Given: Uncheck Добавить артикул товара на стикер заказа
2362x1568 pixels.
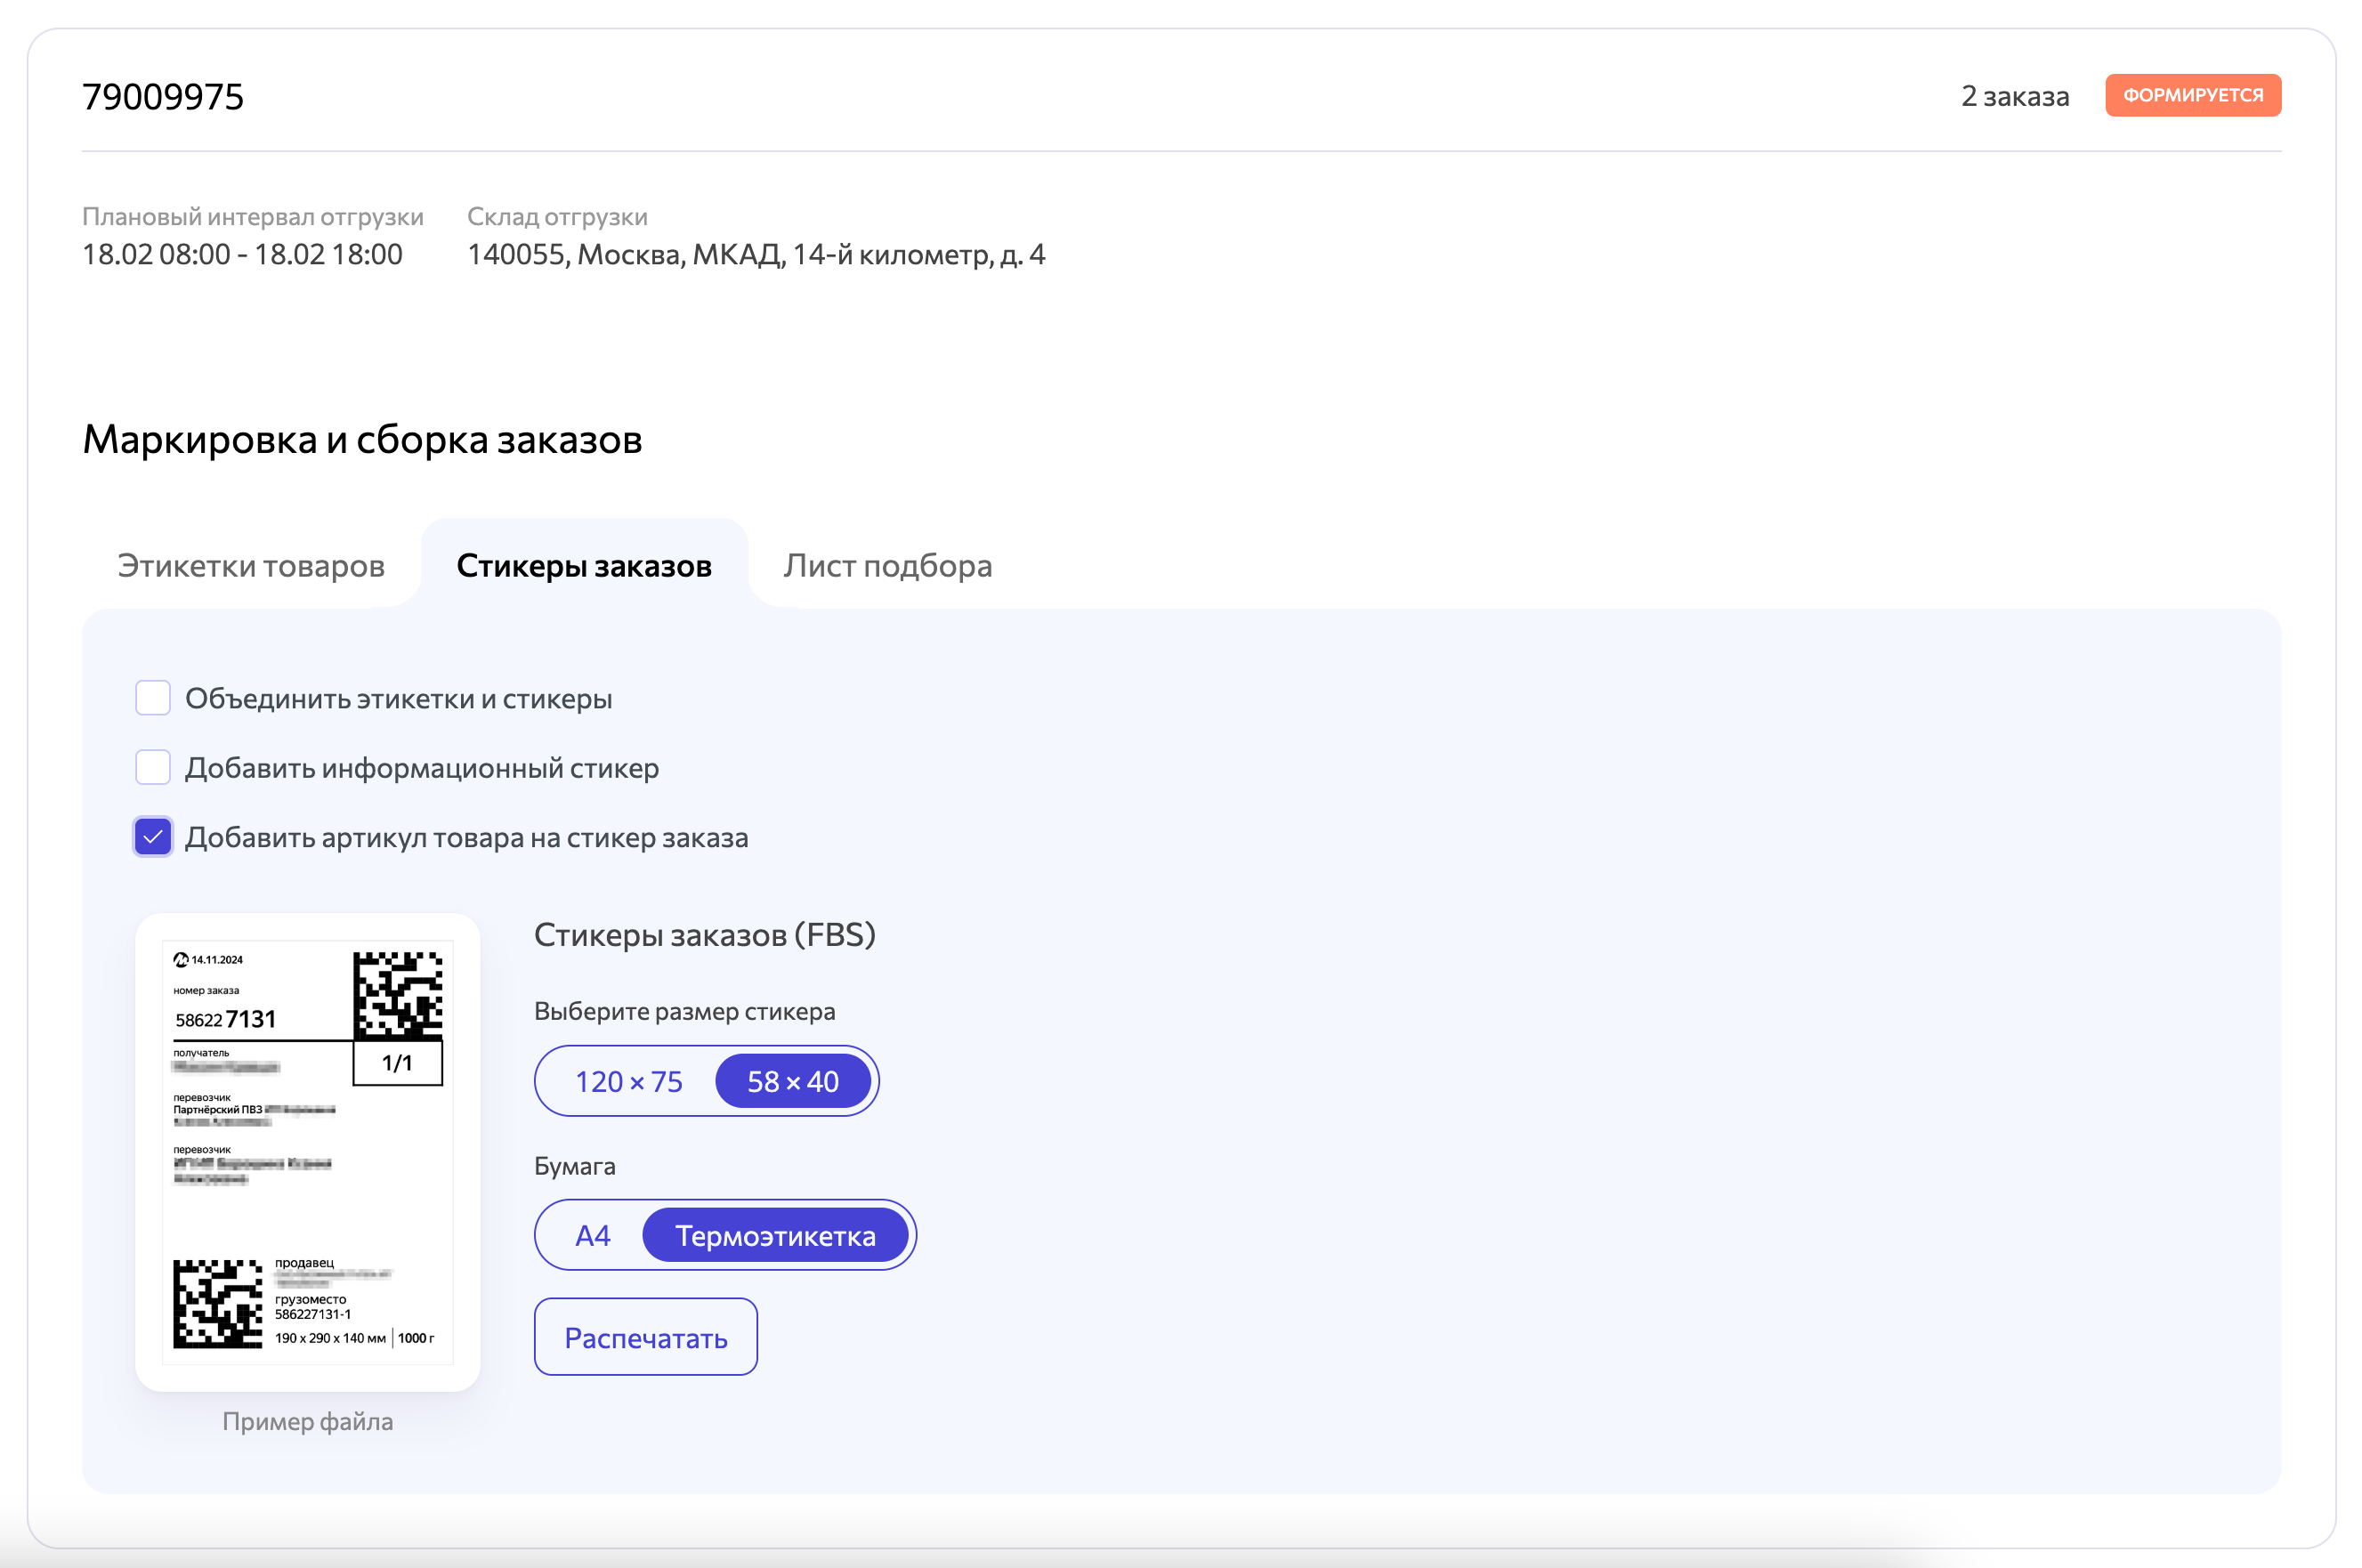Looking at the screenshot, I should [153, 837].
